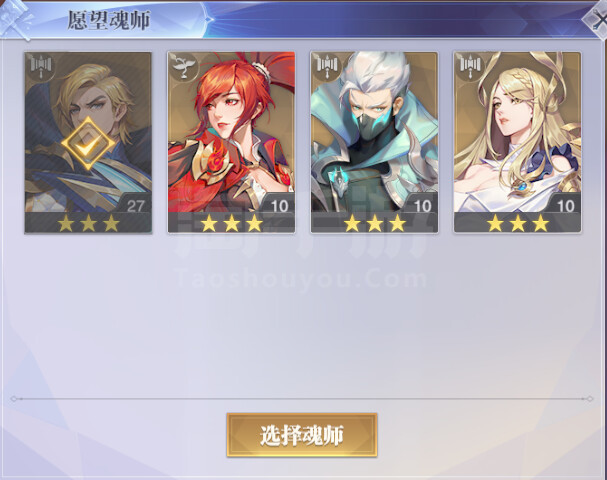The height and width of the screenshot is (480, 607).
Task: Click the 愿望魂师 title header
Action: pos(109,20)
